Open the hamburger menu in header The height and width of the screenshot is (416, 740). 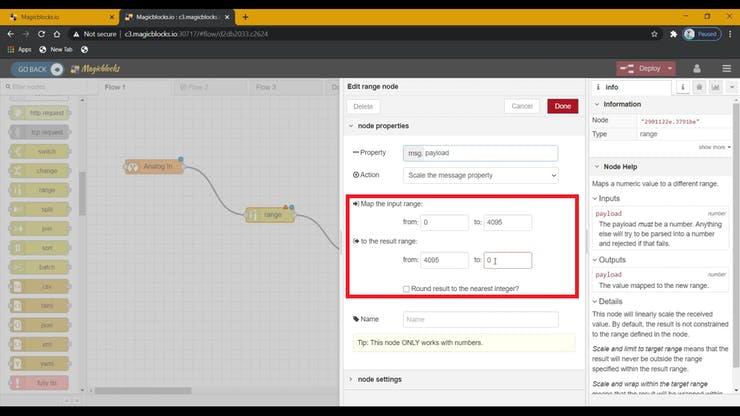(x=726, y=68)
